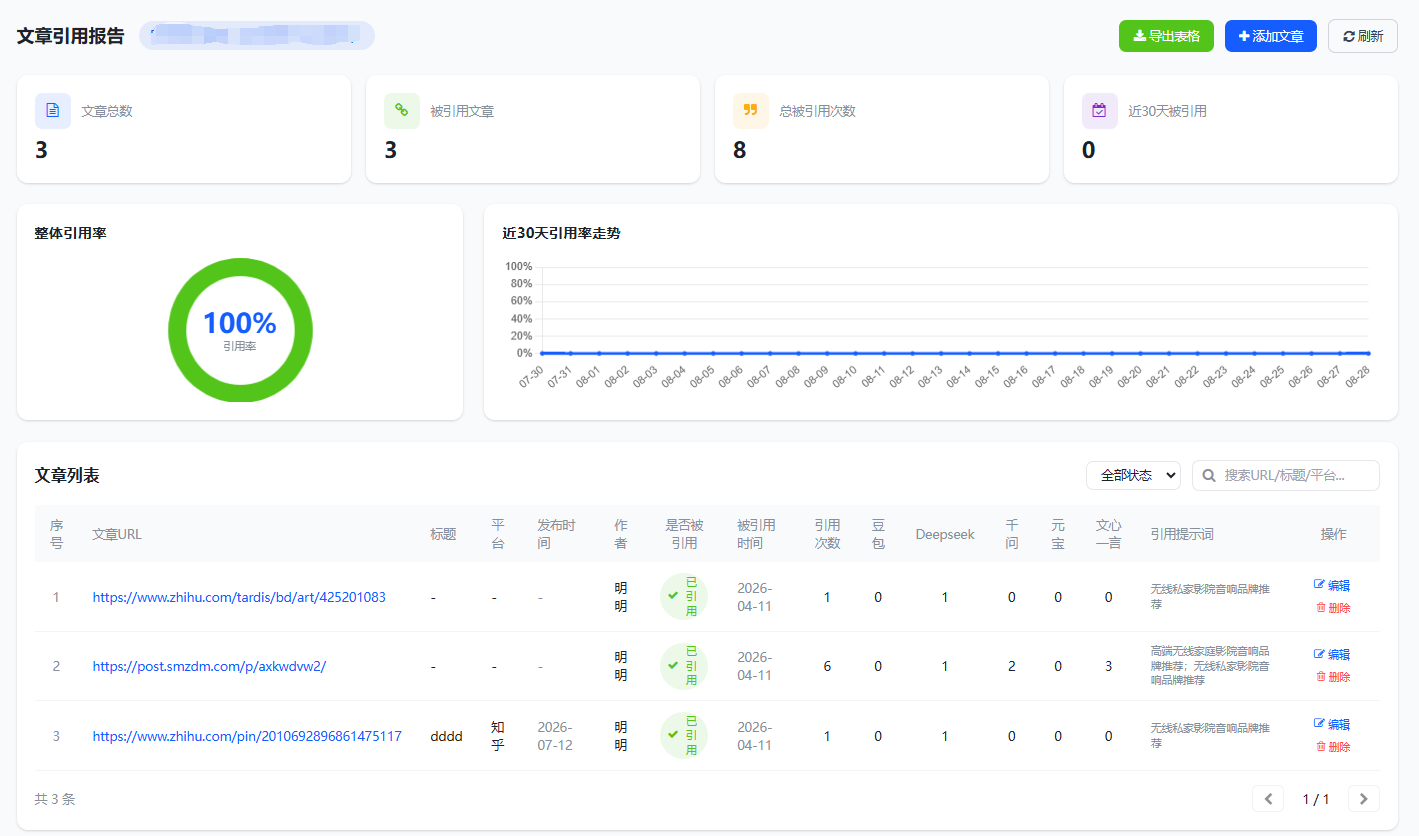Click the 07-30 point on the trend line
This screenshot has height=836, width=1419.
541,353
